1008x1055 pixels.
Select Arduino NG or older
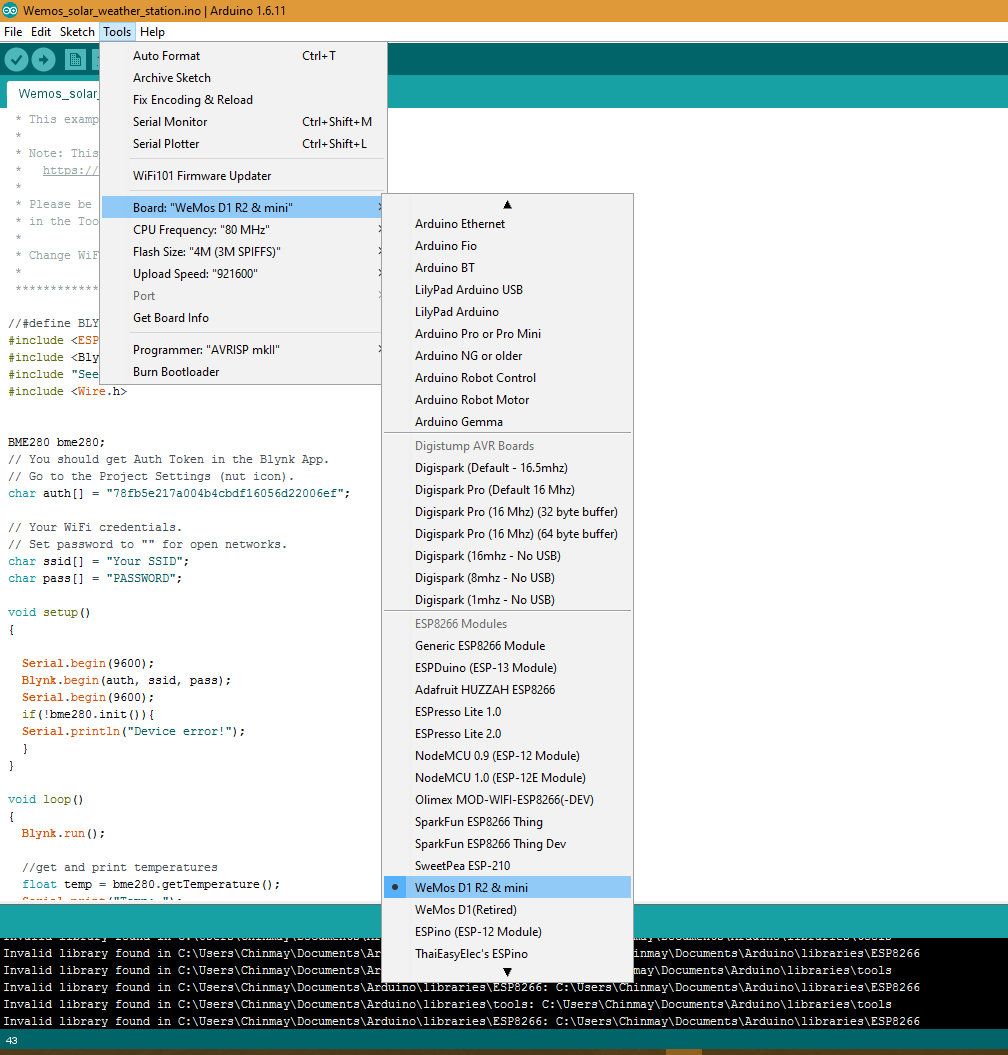(507, 356)
